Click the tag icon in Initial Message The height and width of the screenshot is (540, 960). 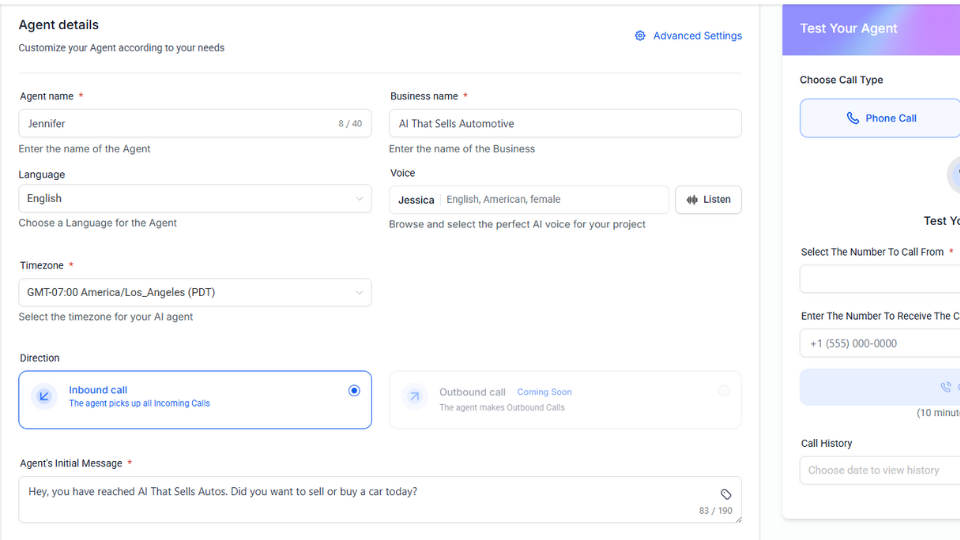(726, 494)
